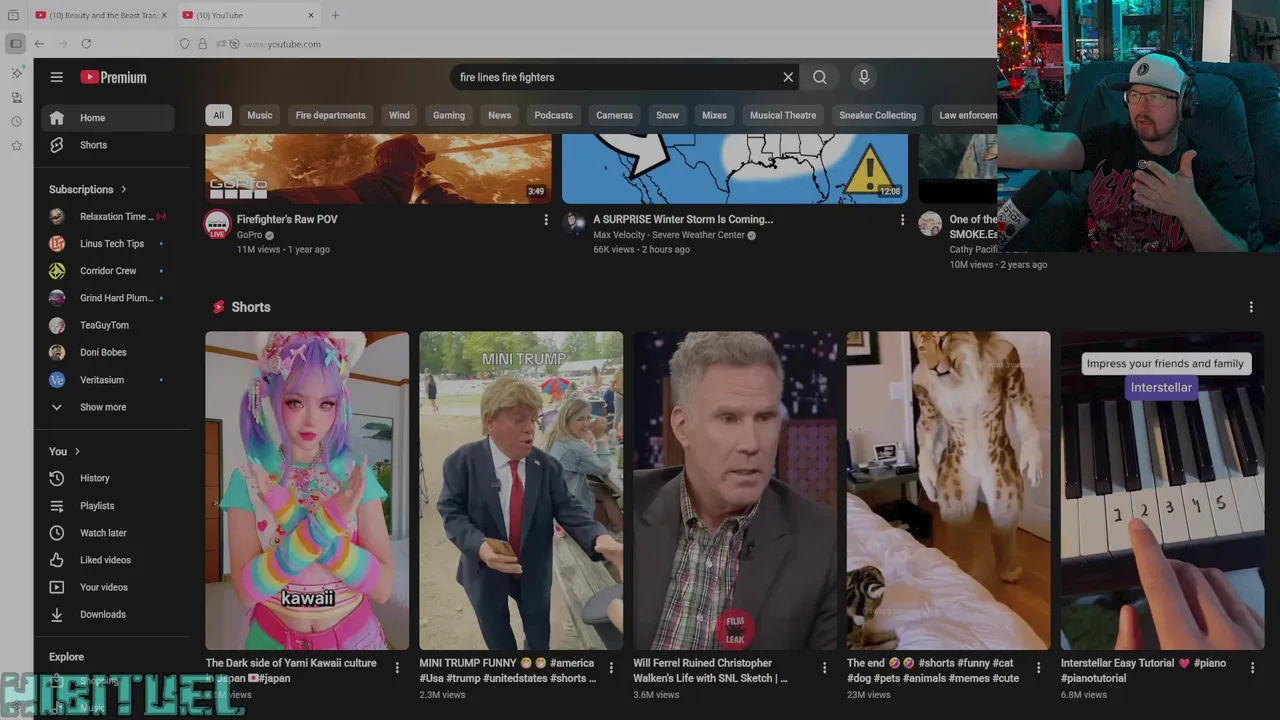The image size is (1280, 720).
Task: Start voice search with the microphone icon
Action: 864,77
